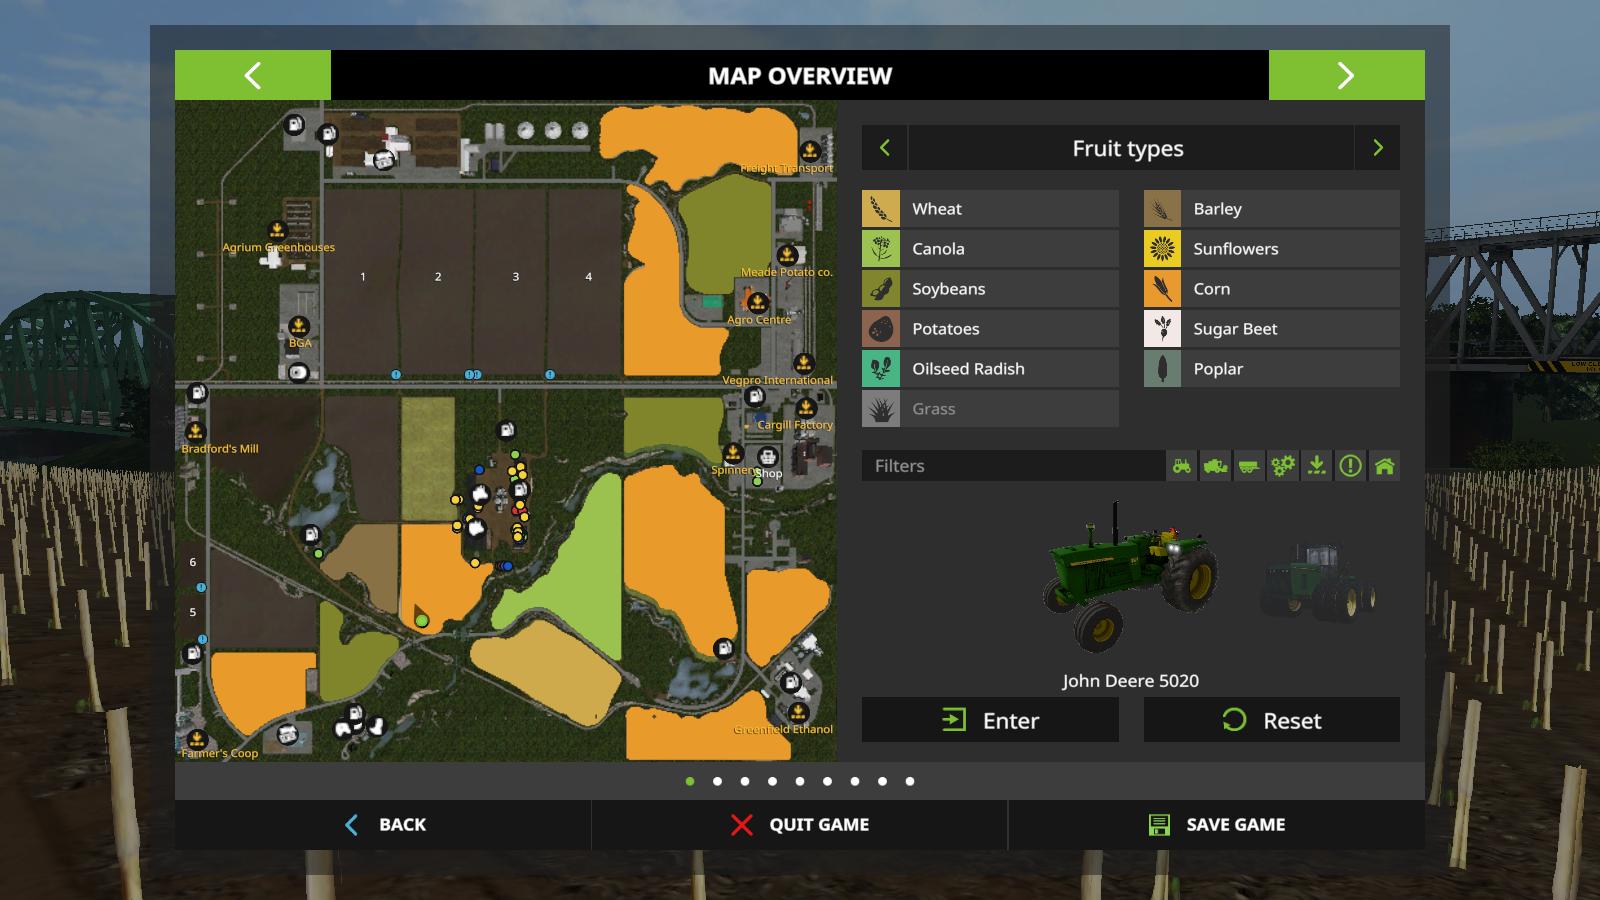Image resolution: width=1600 pixels, height=900 pixels.
Task: Toggle Wheat fruit type visibility
Action: tap(990, 209)
